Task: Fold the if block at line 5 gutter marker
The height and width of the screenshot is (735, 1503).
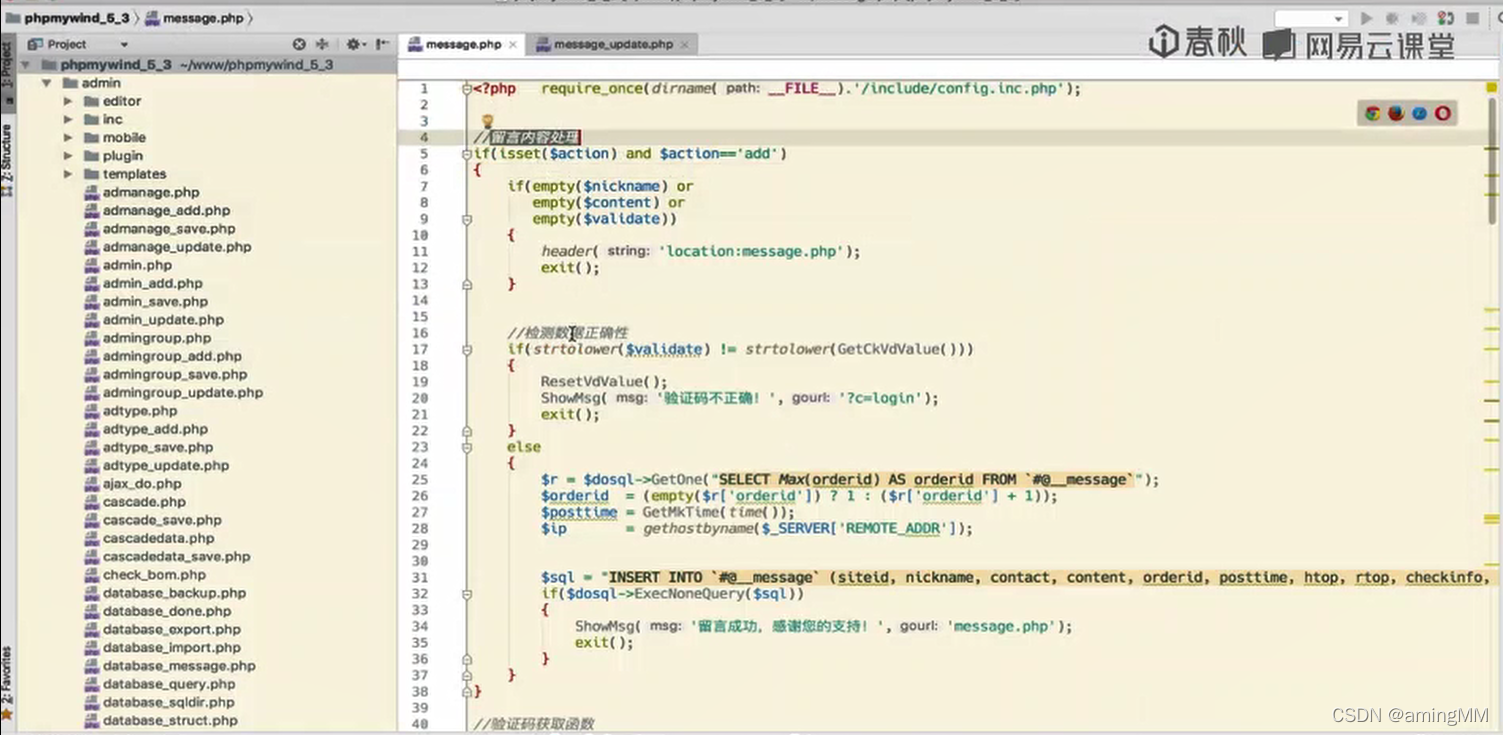Action: [x=467, y=154]
